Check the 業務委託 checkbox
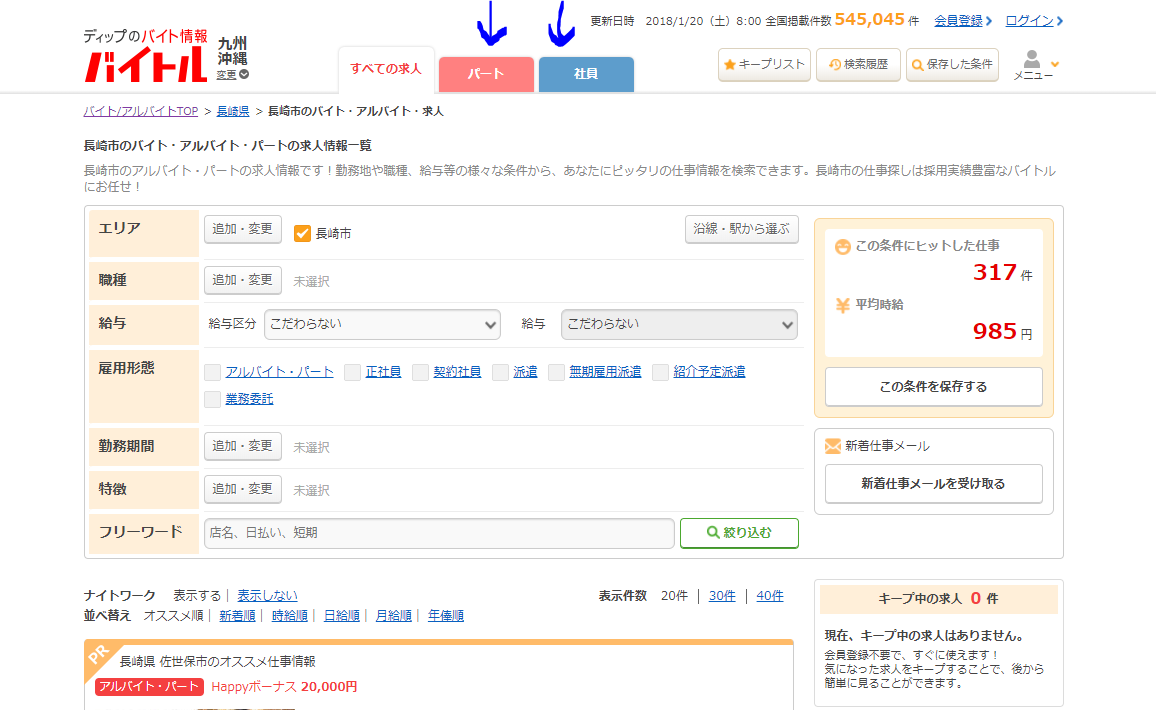Viewport: 1156px width, 710px height. (x=212, y=399)
